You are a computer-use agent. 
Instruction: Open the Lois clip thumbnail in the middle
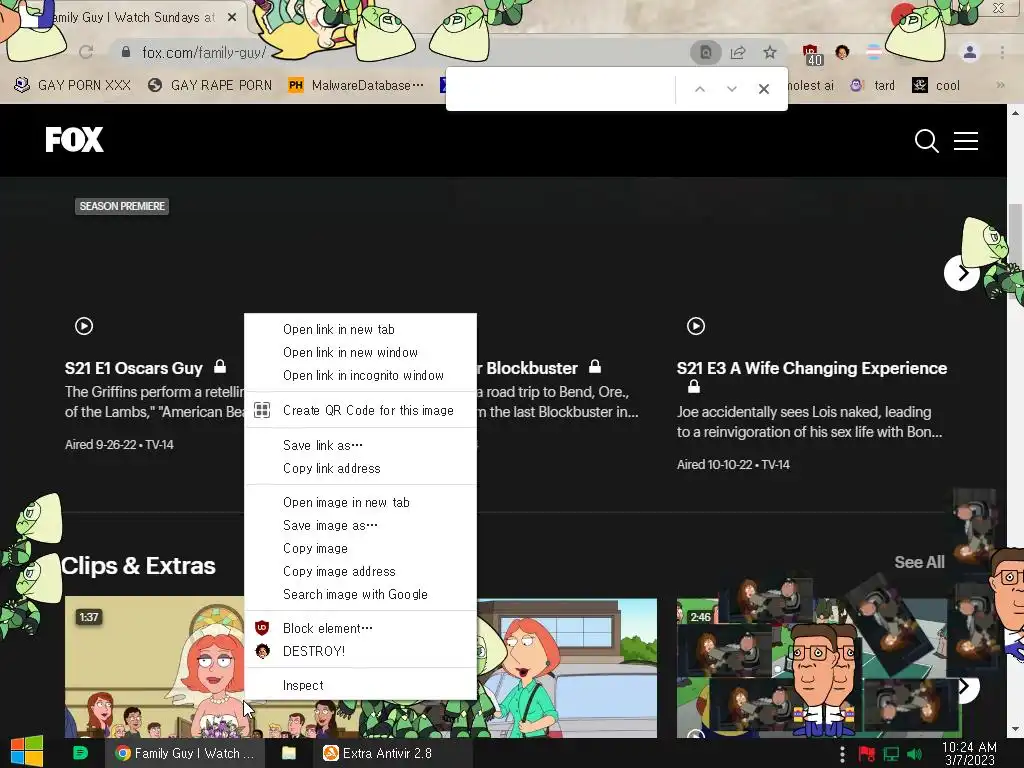coord(567,667)
